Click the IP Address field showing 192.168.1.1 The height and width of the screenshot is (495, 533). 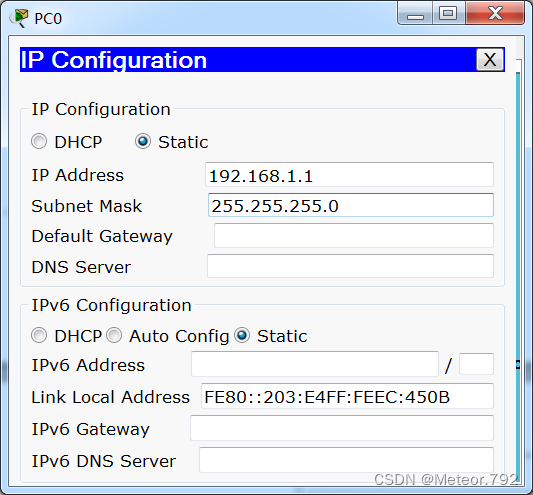(349, 175)
